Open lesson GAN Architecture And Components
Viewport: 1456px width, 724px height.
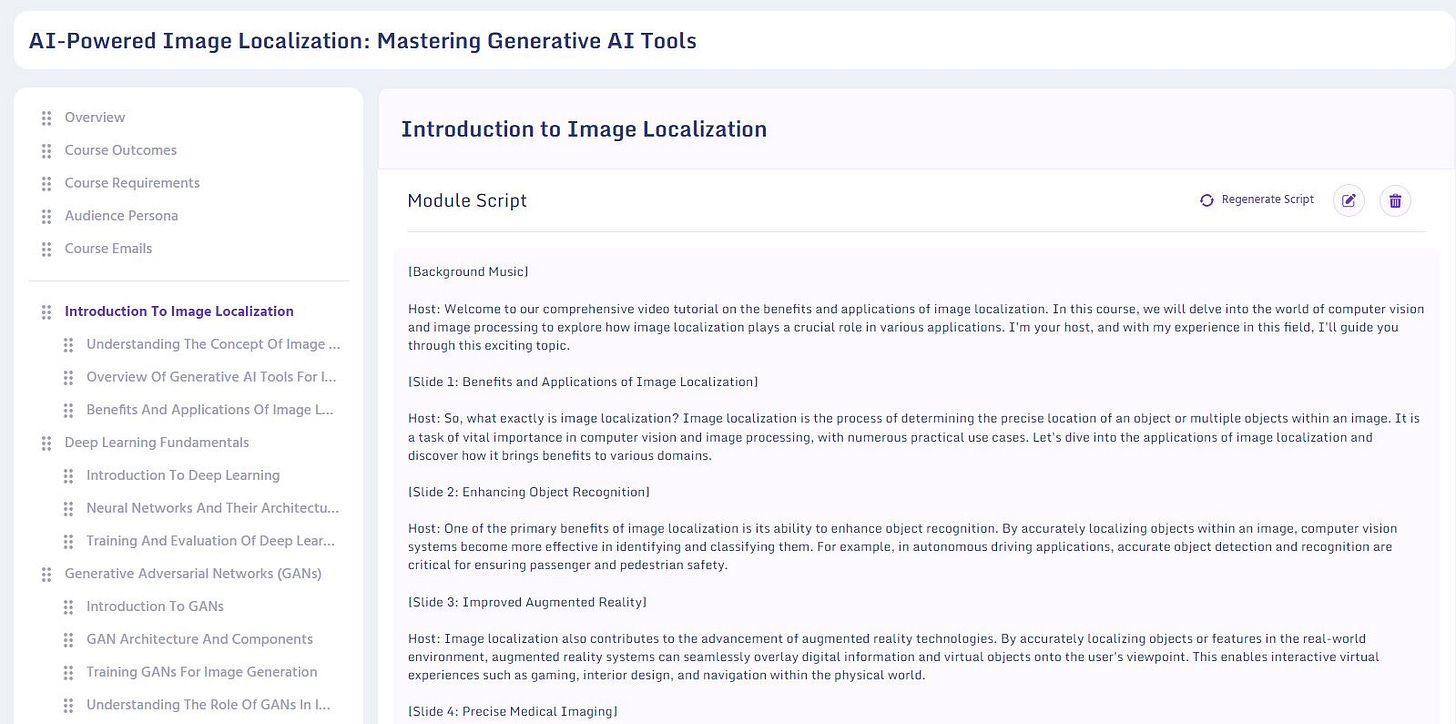point(200,639)
